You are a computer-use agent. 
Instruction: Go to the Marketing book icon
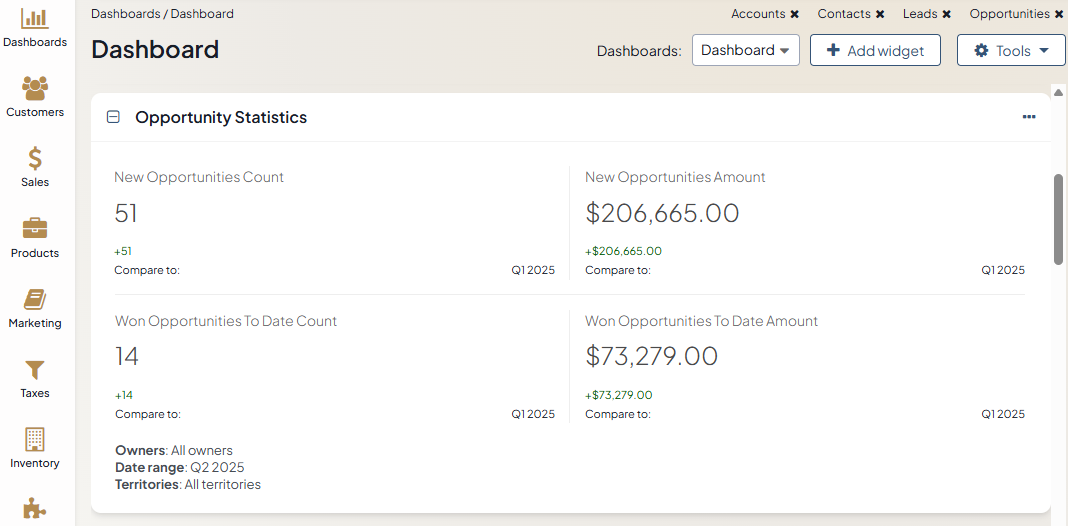tap(35, 299)
